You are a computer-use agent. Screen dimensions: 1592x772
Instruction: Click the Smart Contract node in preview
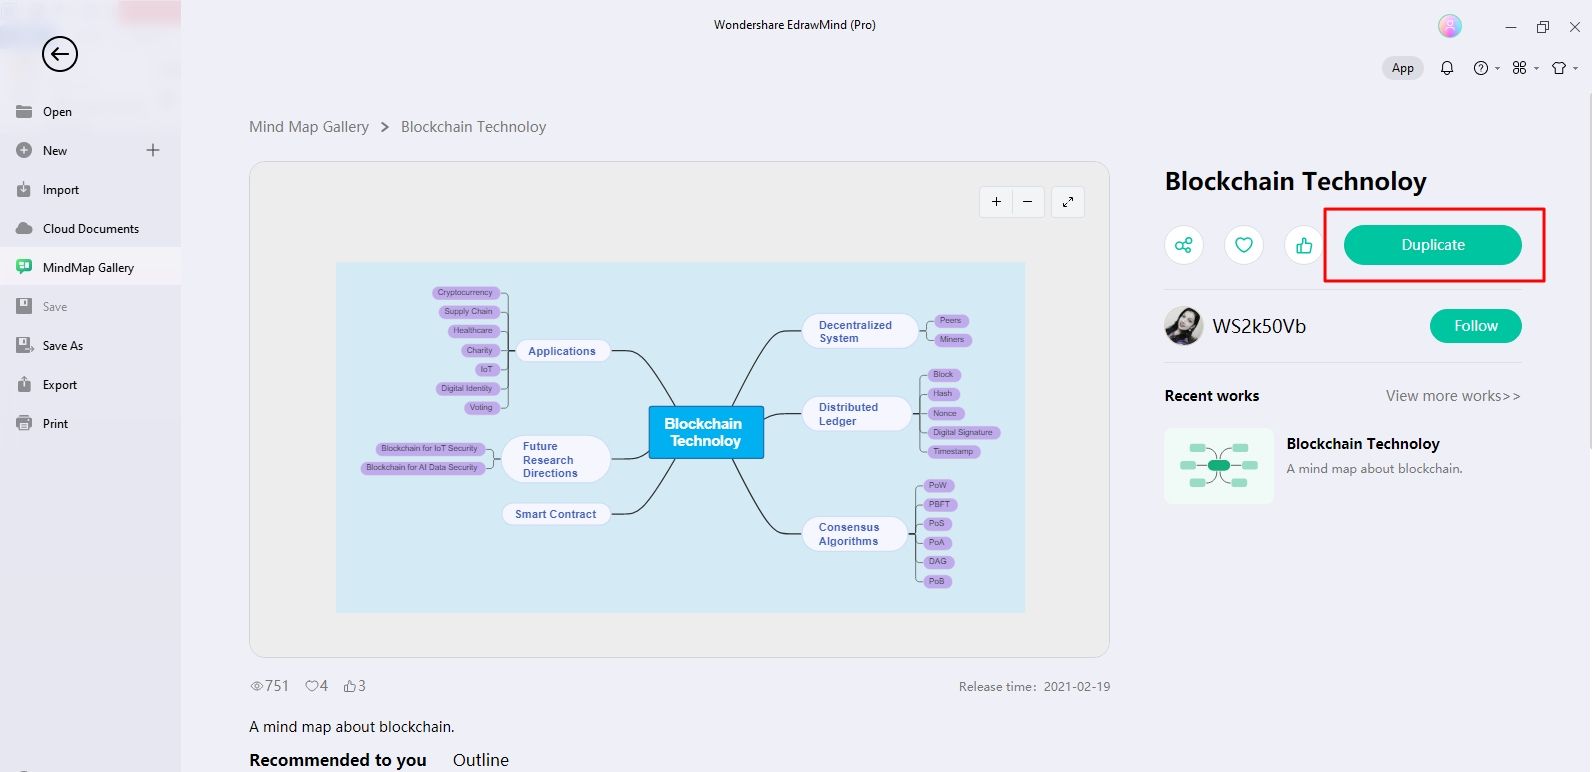(x=556, y=514)
